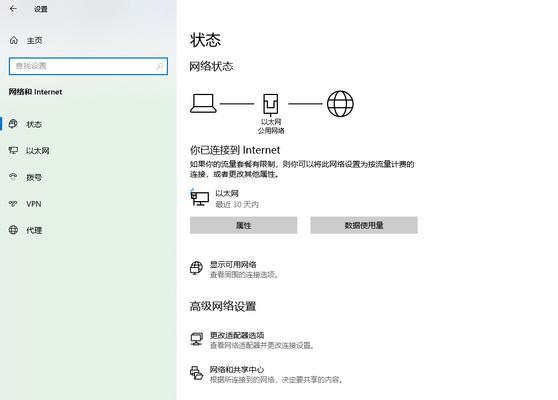
Task: Click the search magnifier icon
Action: point(160,66)
